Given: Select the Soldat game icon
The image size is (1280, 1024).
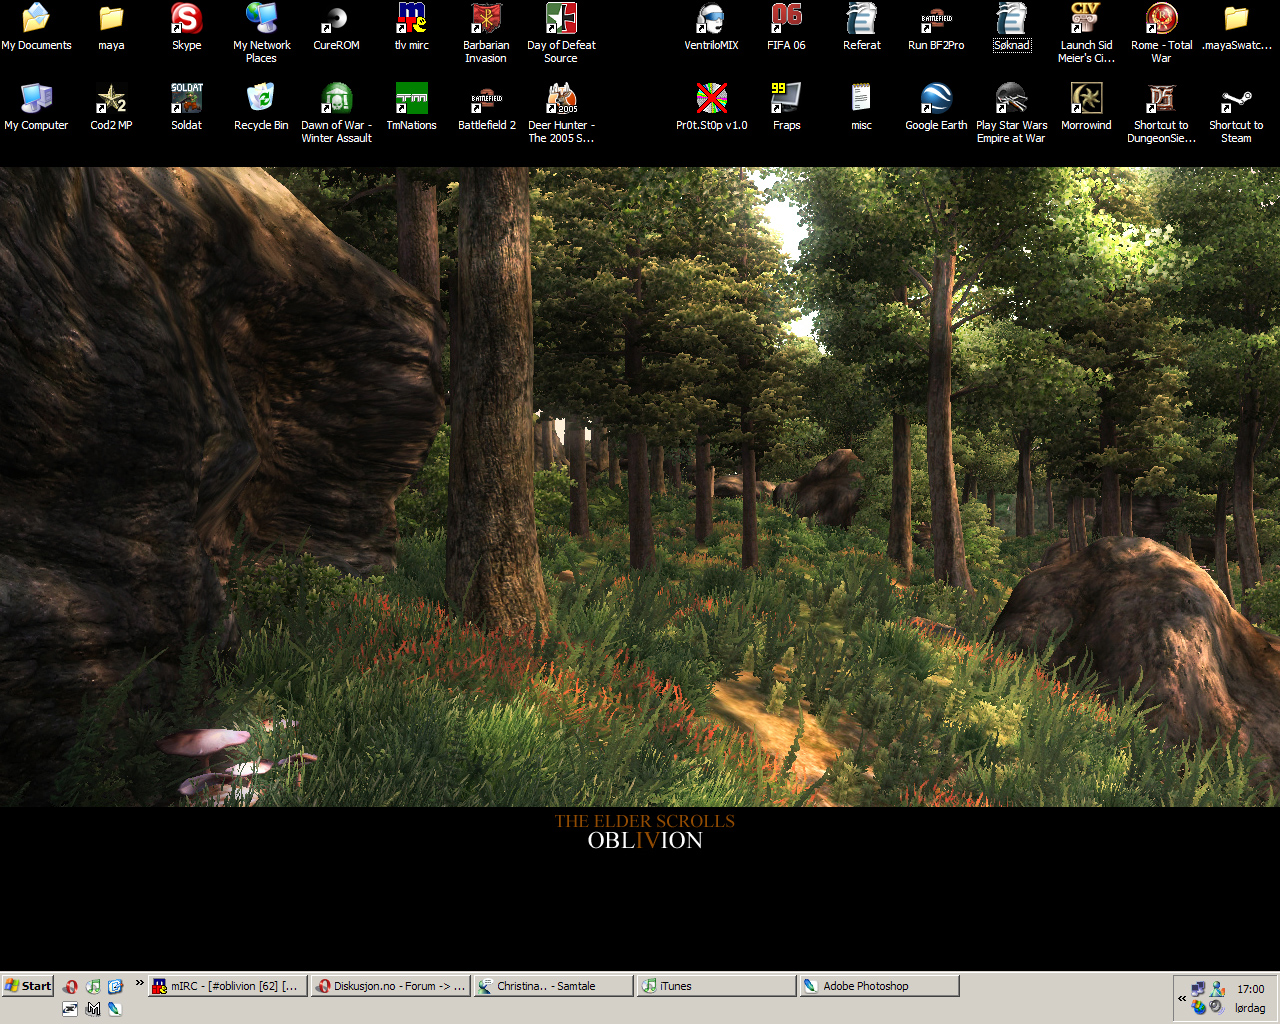Looking at the screenshot, I should coord(186,107).
